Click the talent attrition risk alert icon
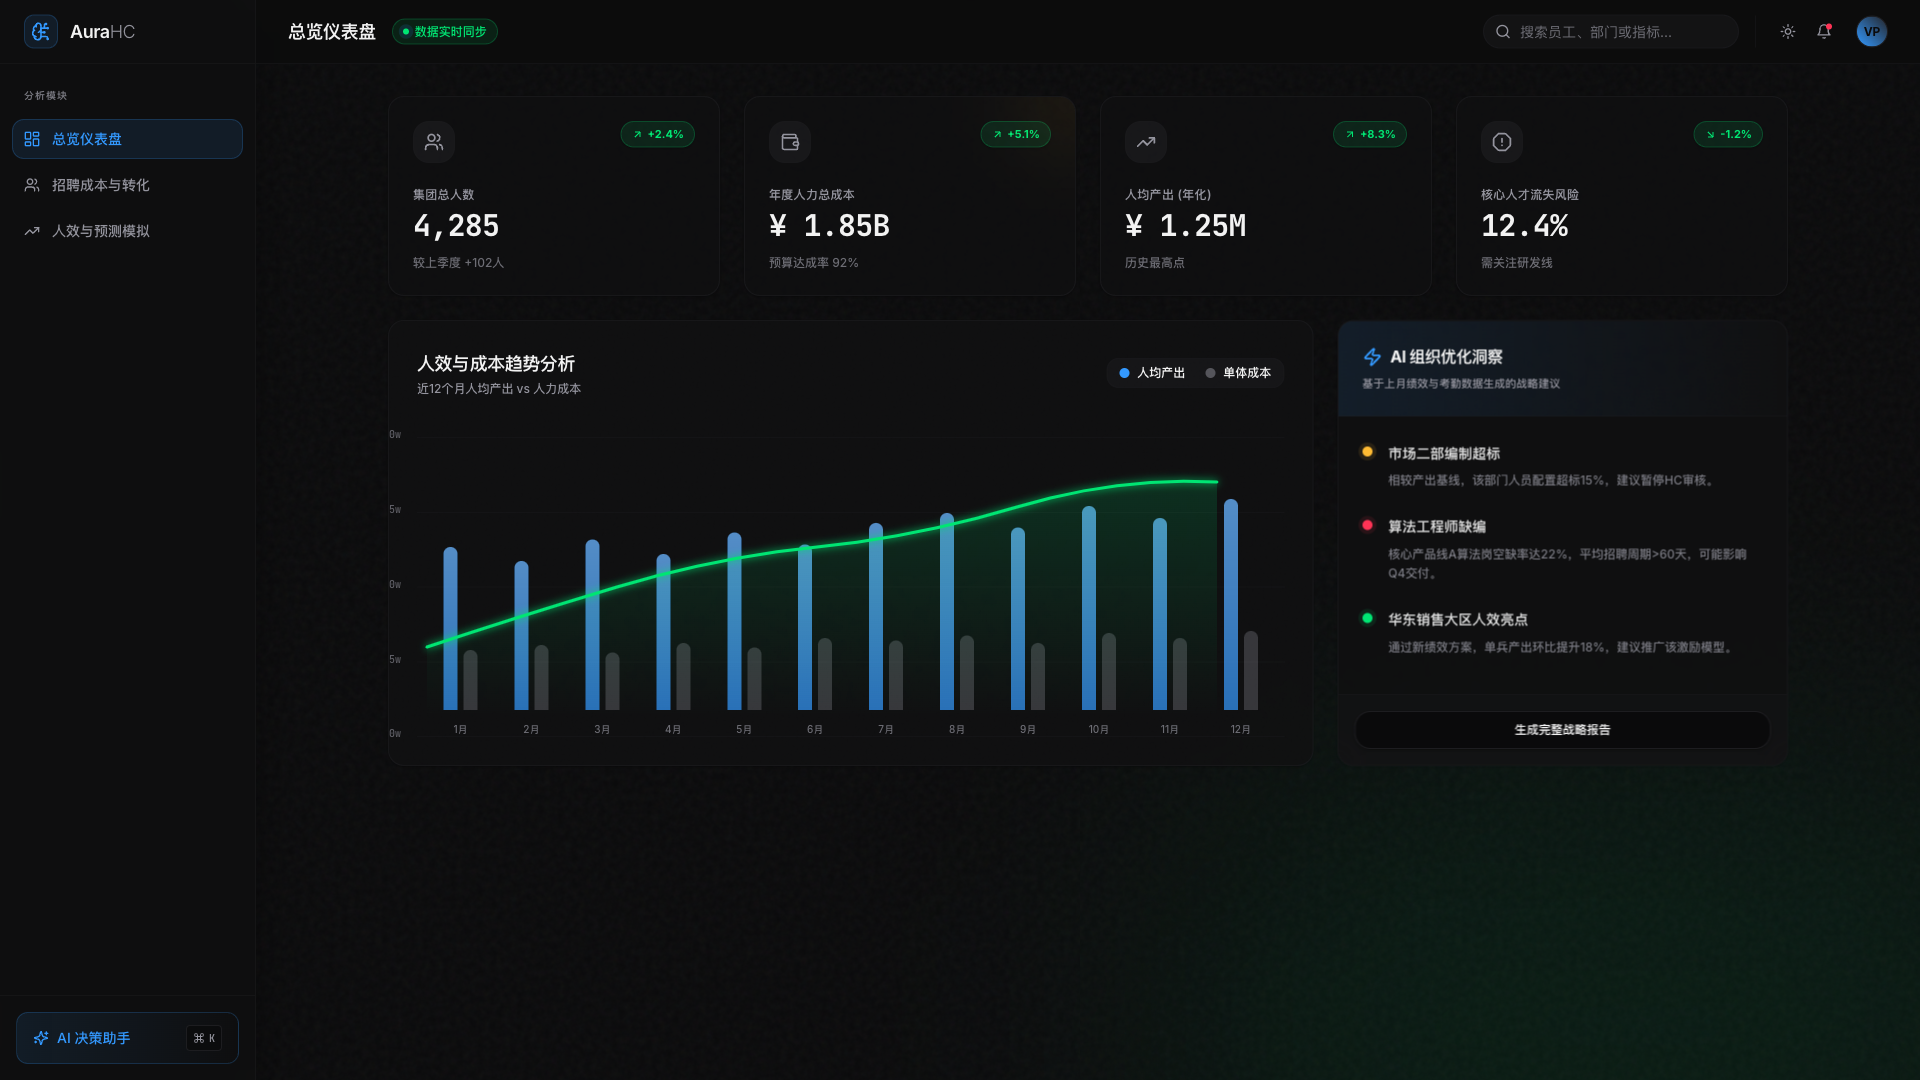The height and width of the screenshot is (1080, 1920). click(x=1502, y=142)
